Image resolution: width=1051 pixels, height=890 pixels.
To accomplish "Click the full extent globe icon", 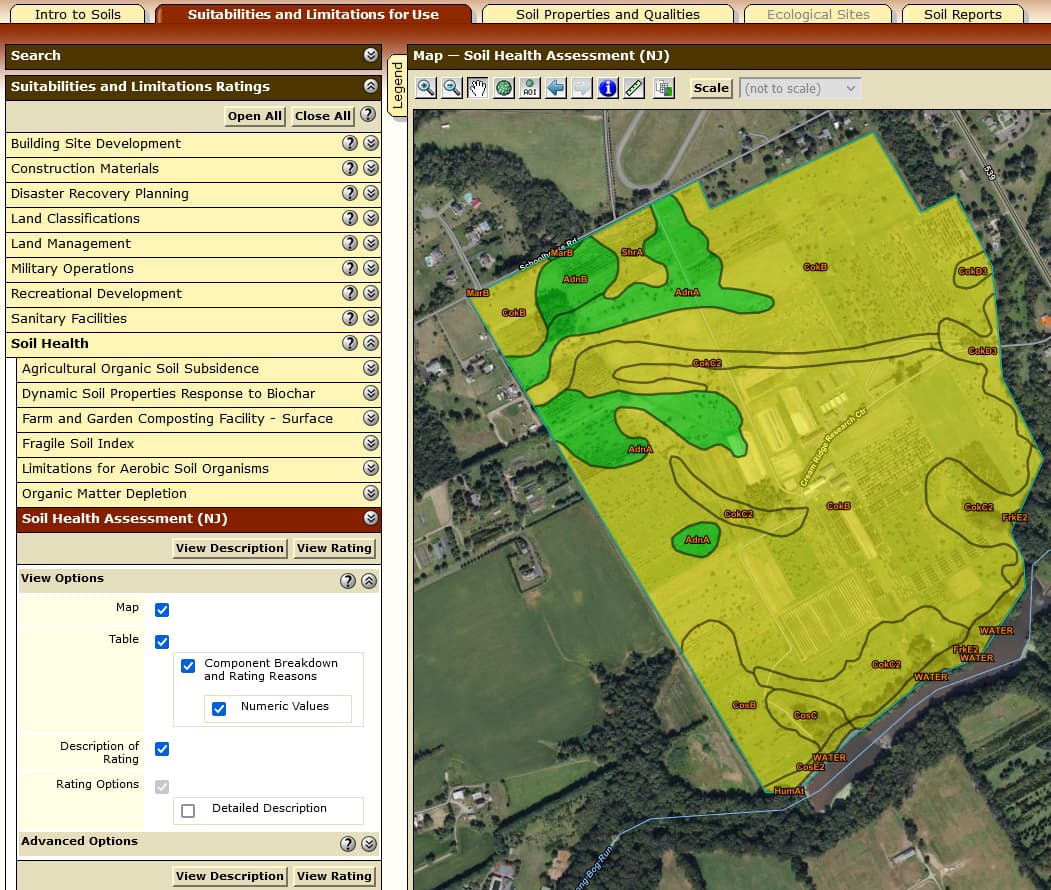I will [504, 88].
